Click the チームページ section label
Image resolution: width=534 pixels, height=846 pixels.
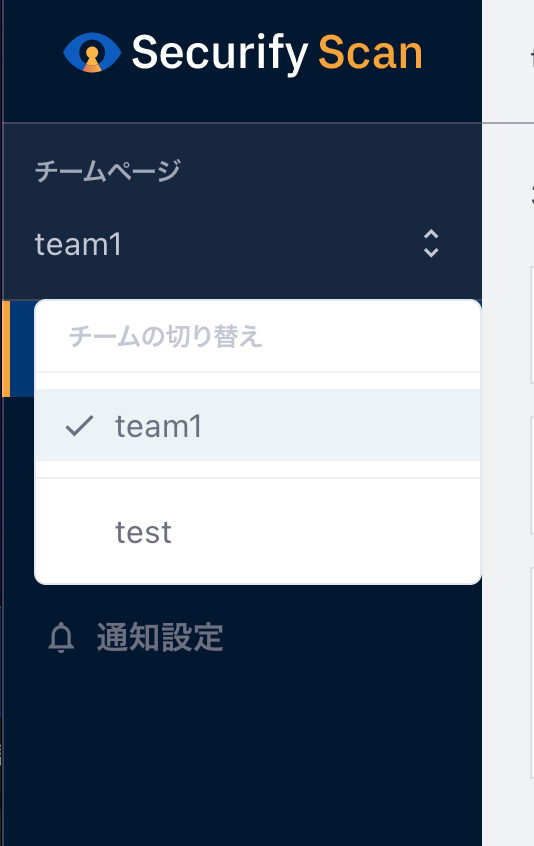[x=108, y=171]
